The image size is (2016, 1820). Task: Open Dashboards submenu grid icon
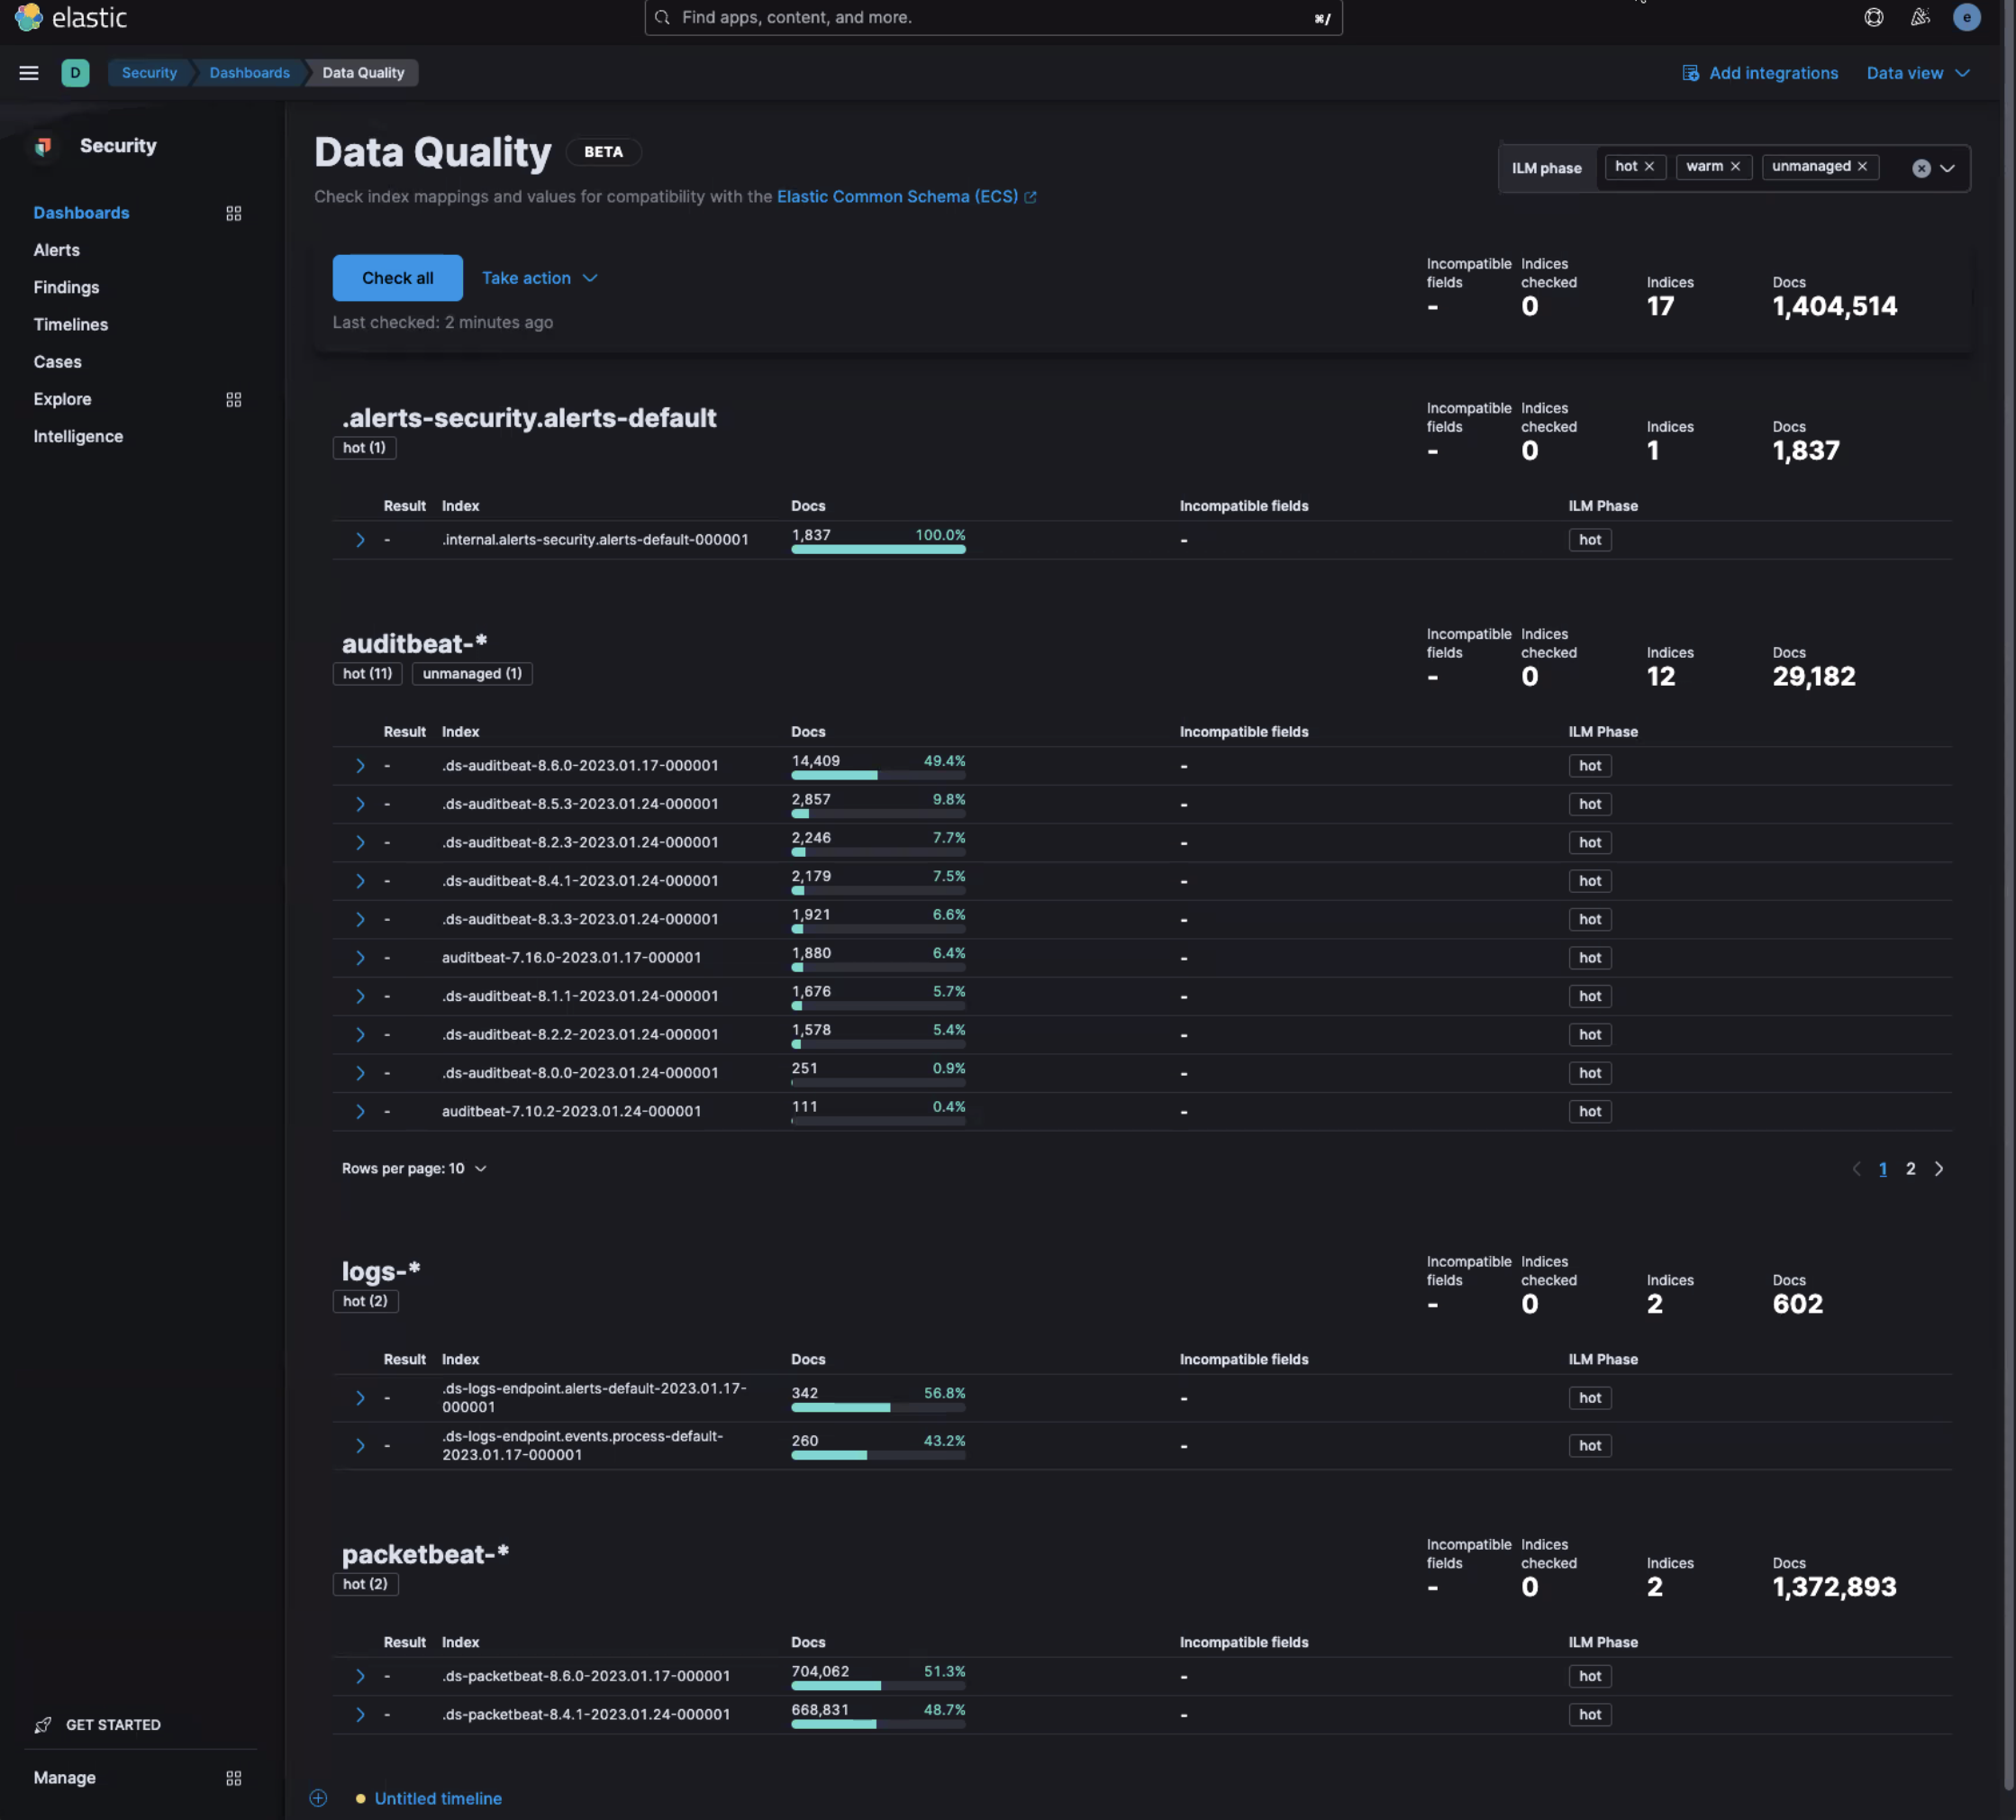tap(234, 213)
